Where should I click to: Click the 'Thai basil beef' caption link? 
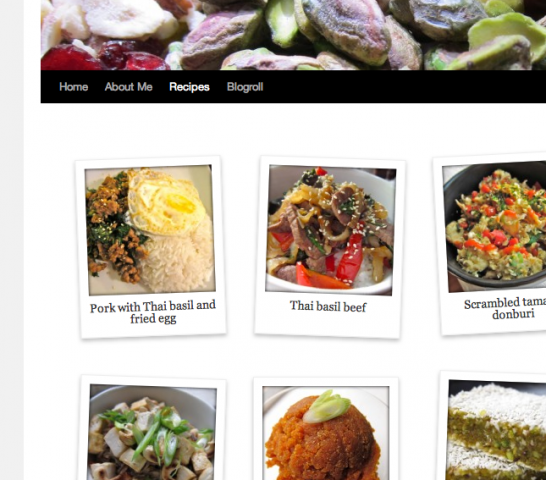[x=328, y=307]
